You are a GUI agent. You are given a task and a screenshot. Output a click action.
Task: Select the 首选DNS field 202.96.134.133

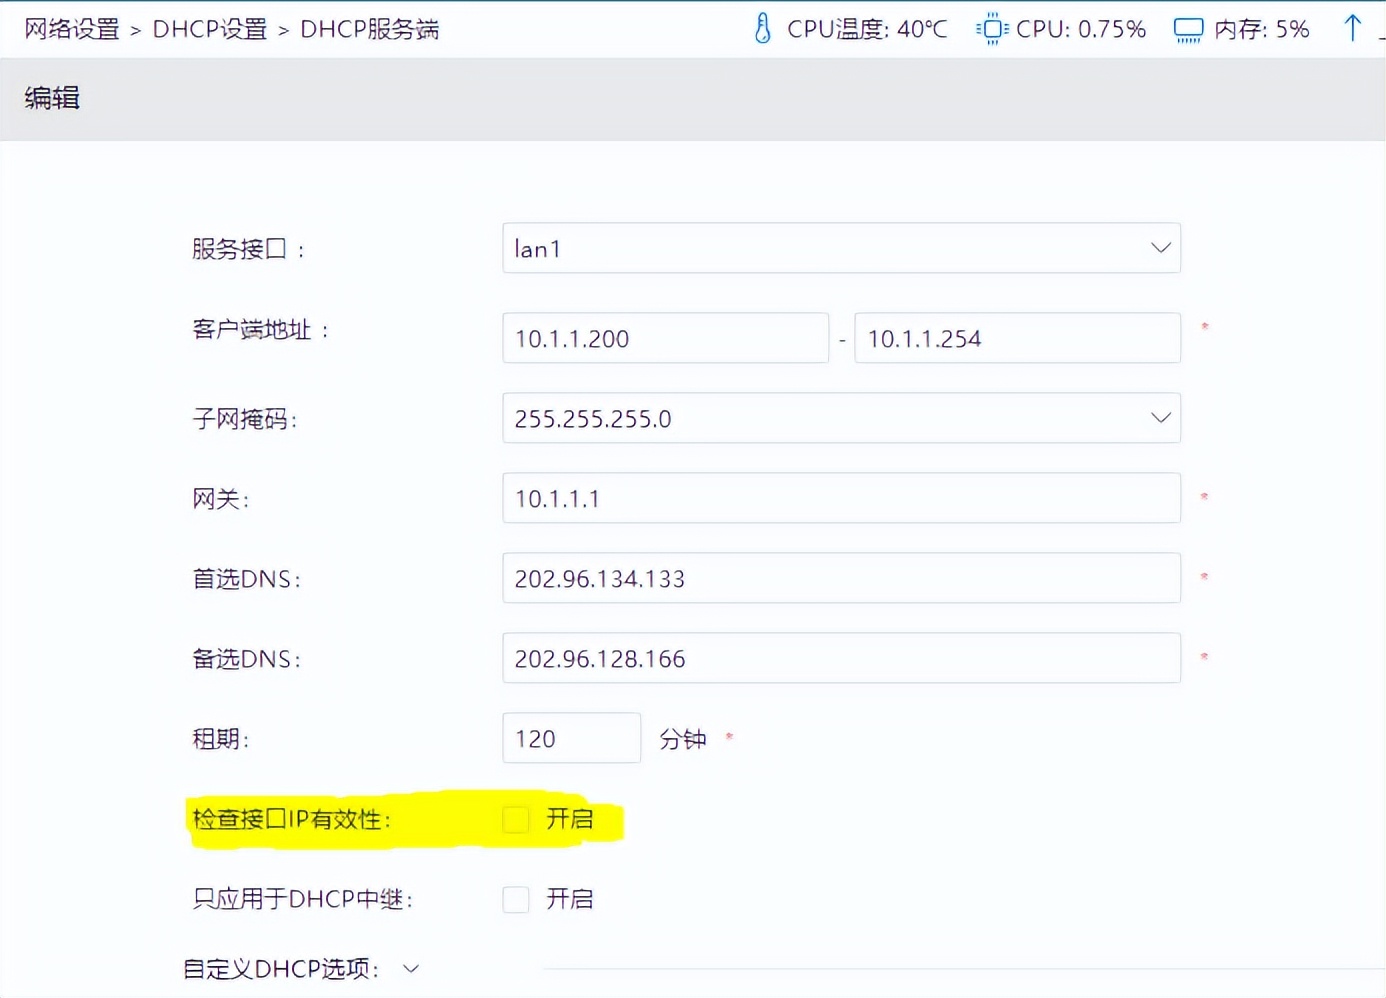coord(840,578)
